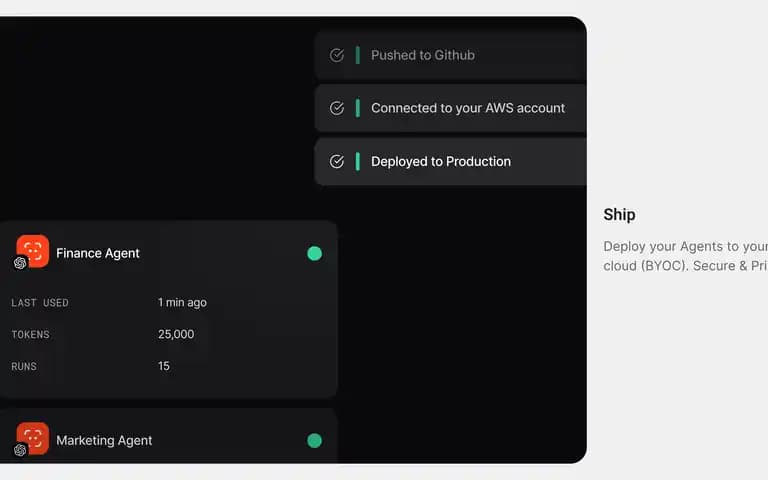Open the Connected to your AWS account step

[450, 108]
